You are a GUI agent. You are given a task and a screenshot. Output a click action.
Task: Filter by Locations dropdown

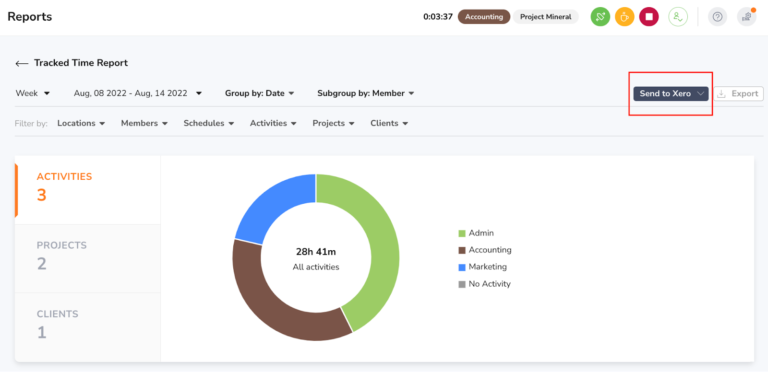(81, 123)
